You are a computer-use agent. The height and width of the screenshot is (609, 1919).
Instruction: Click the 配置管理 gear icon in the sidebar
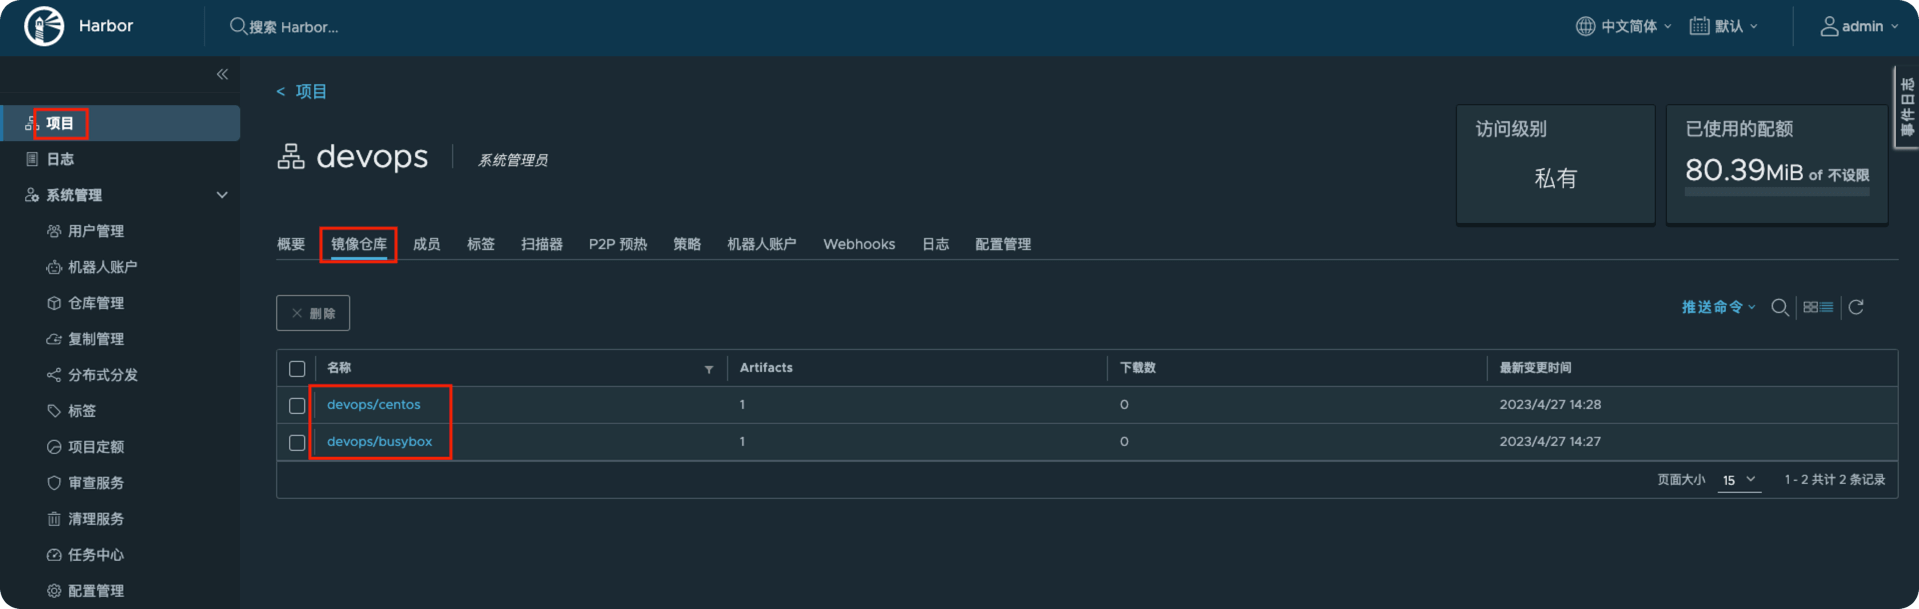point(54,591)
